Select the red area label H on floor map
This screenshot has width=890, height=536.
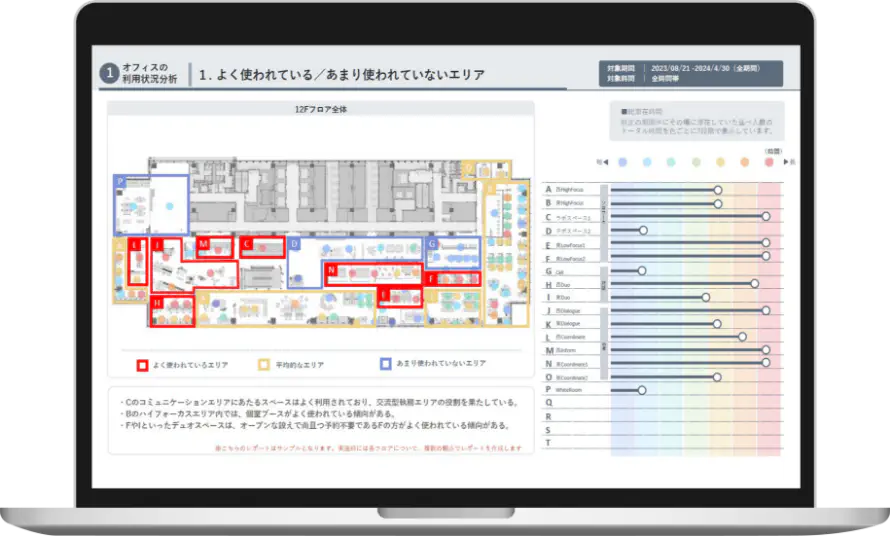[x=157, y=302]
